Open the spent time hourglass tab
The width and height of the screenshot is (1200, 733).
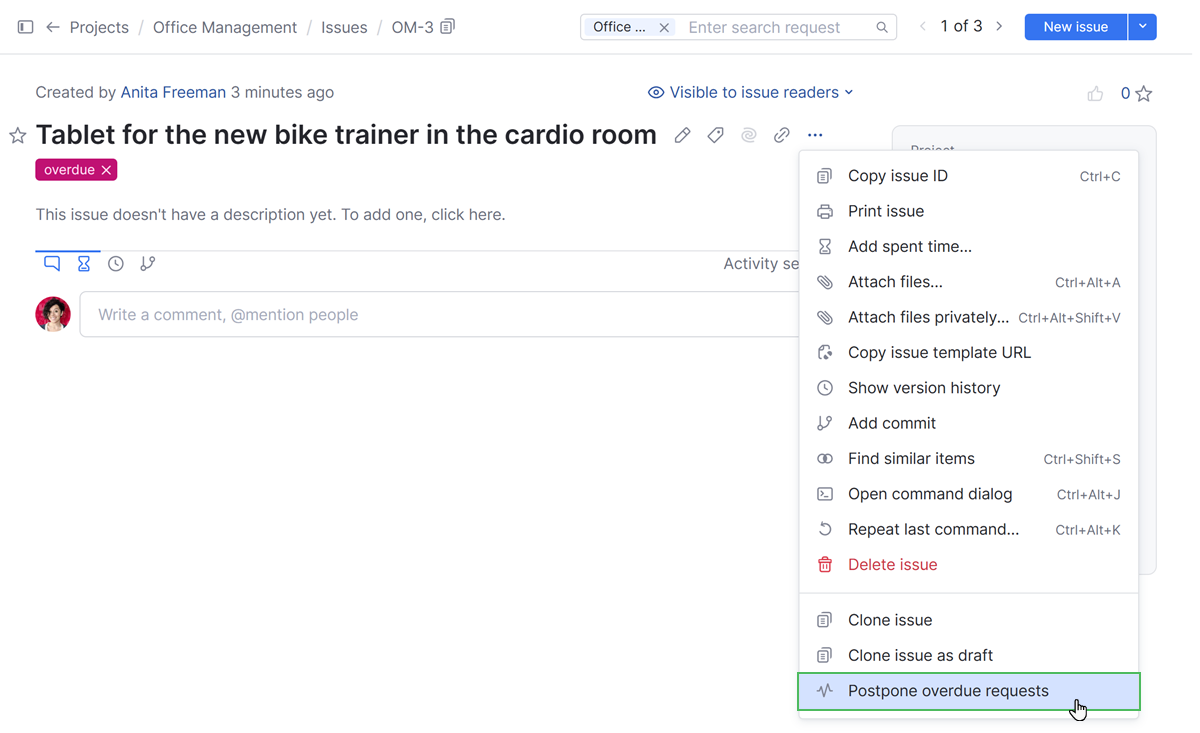pos(84,264)
